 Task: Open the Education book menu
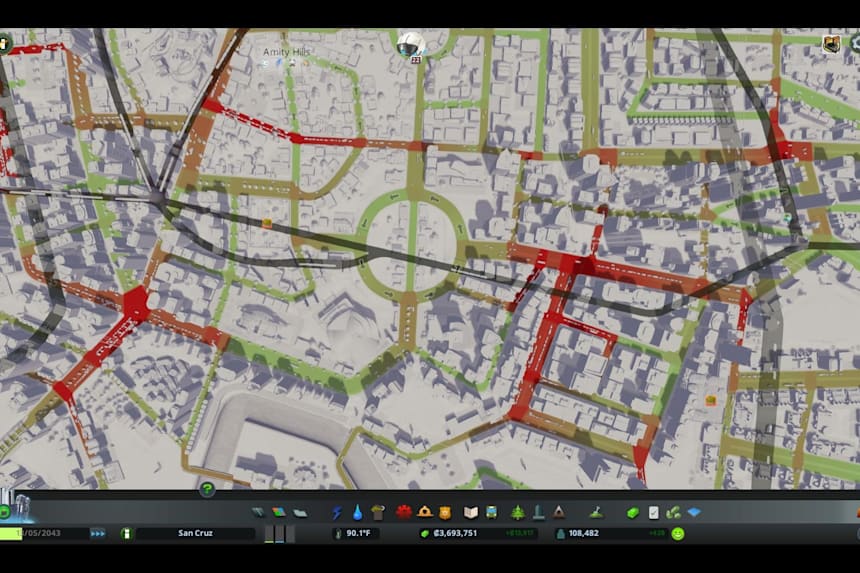click(x=471, y=512)
